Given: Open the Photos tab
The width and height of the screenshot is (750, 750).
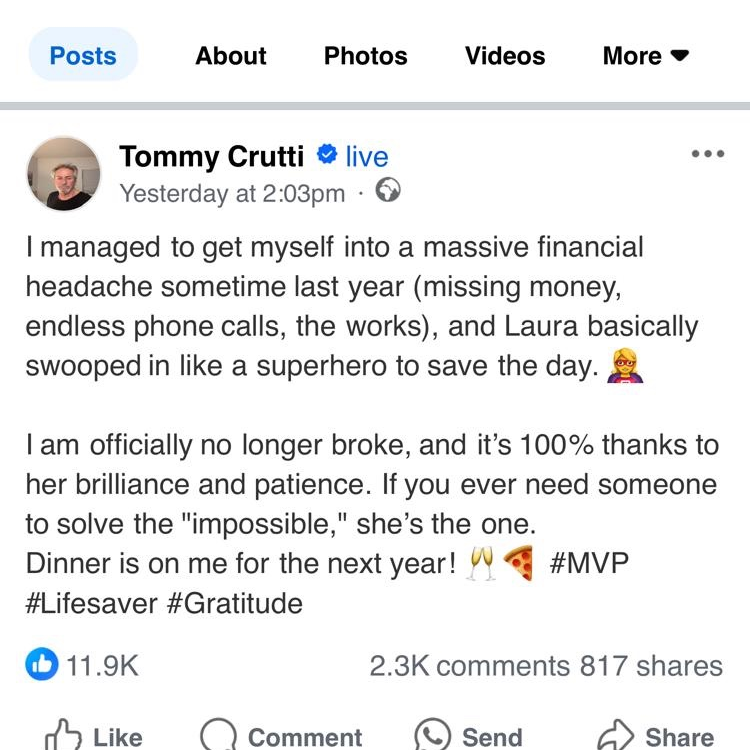Looking at the screenshot, I should click(365, 56).
